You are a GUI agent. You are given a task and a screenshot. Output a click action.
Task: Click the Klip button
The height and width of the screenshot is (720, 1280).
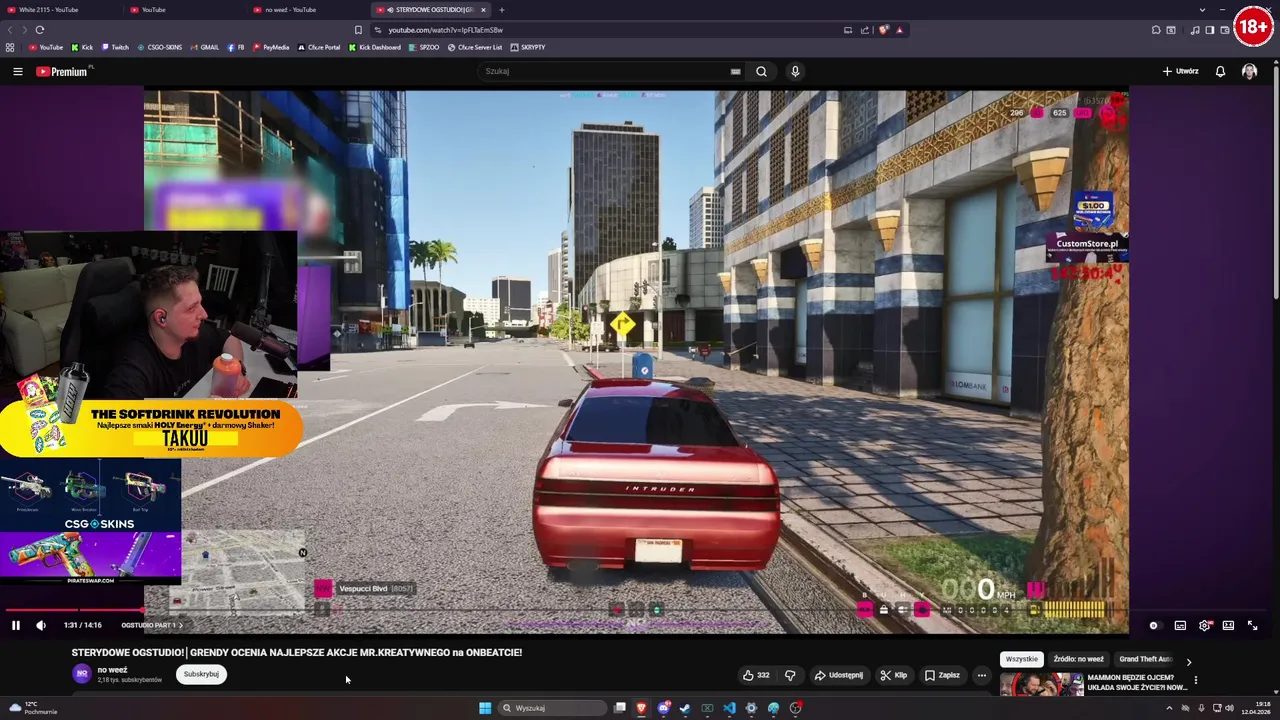893,675
